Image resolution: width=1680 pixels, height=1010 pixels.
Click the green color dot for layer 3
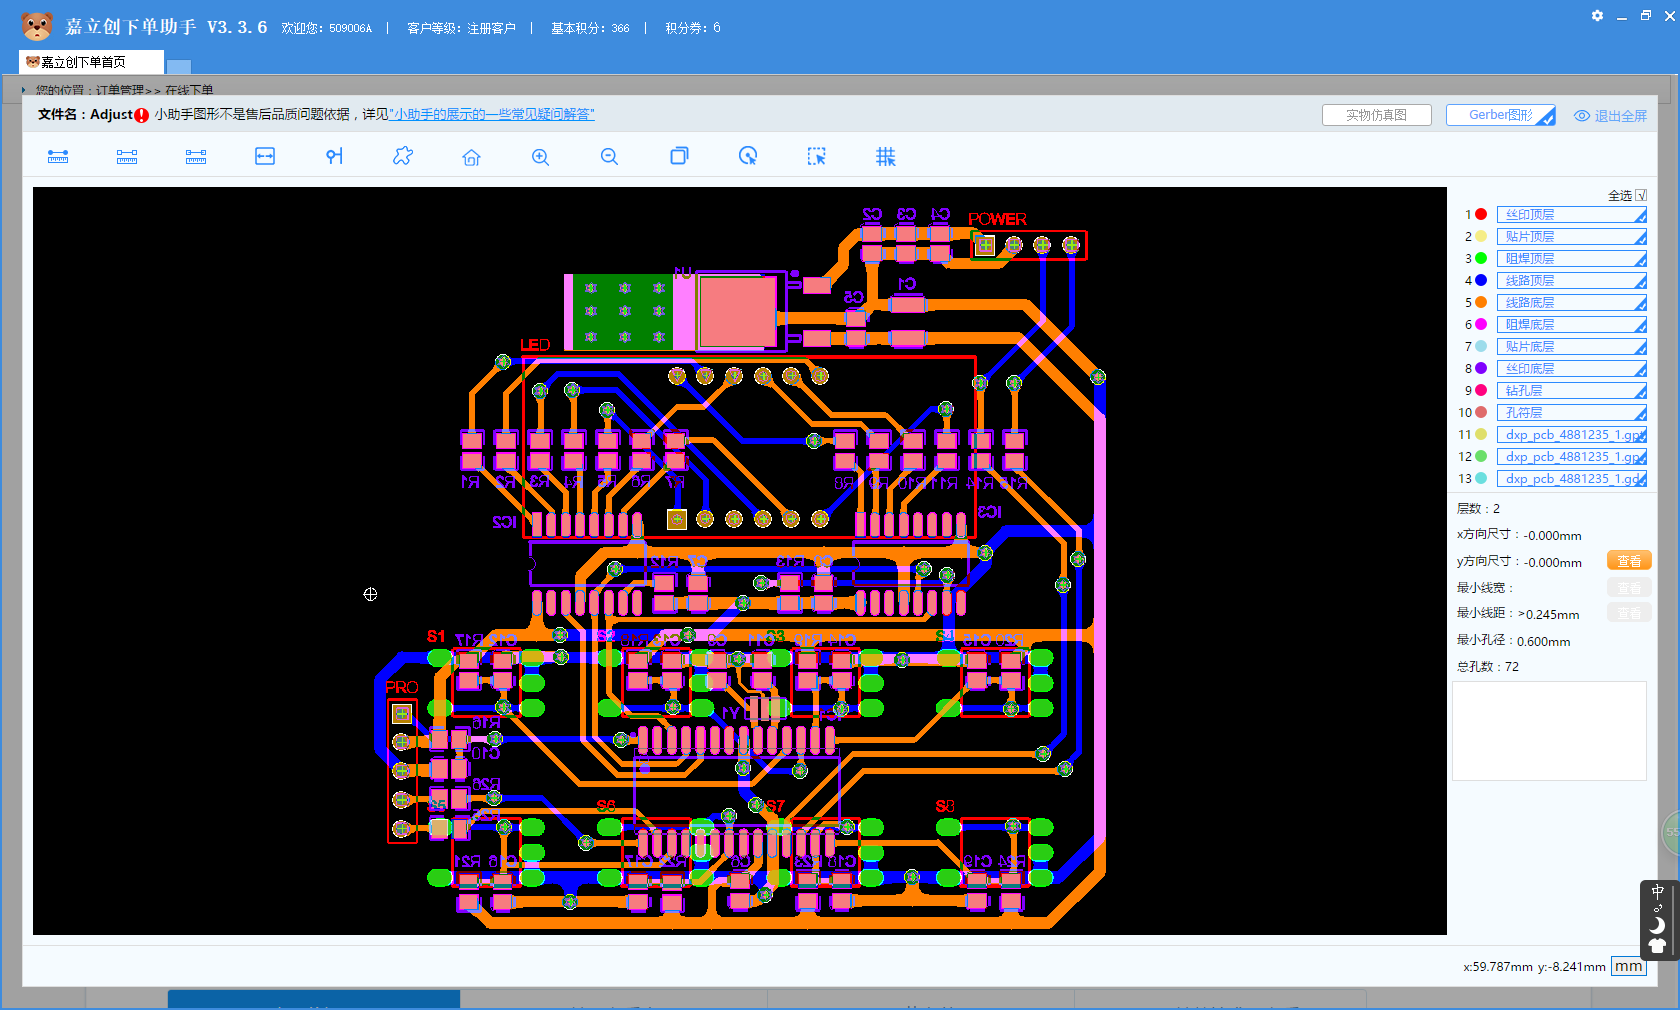[x=1481, y=259]
